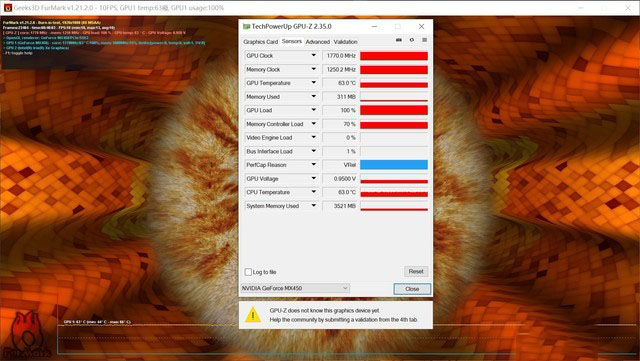Screen dimensions: 640x361
Task: Expand the GPU Load sensor dropdown
Action: tap(313, 110)
